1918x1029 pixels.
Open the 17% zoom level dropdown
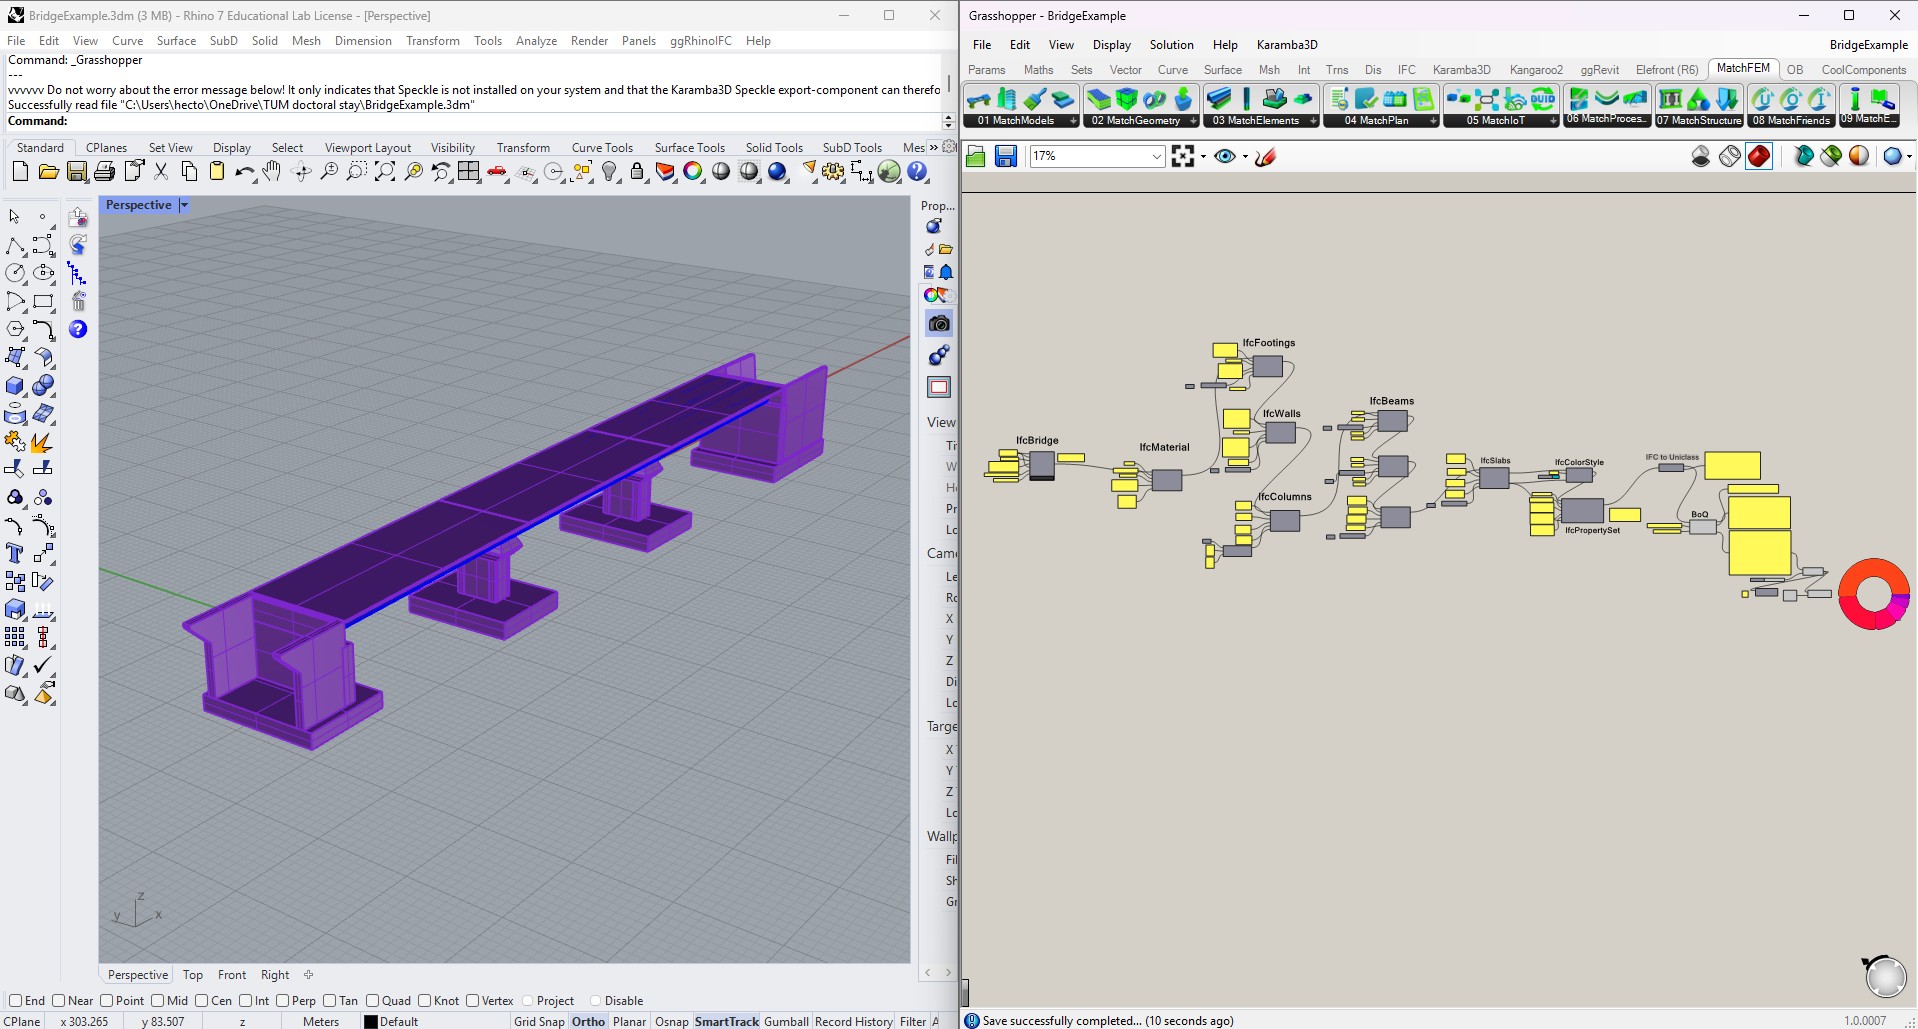point(1156,156)
